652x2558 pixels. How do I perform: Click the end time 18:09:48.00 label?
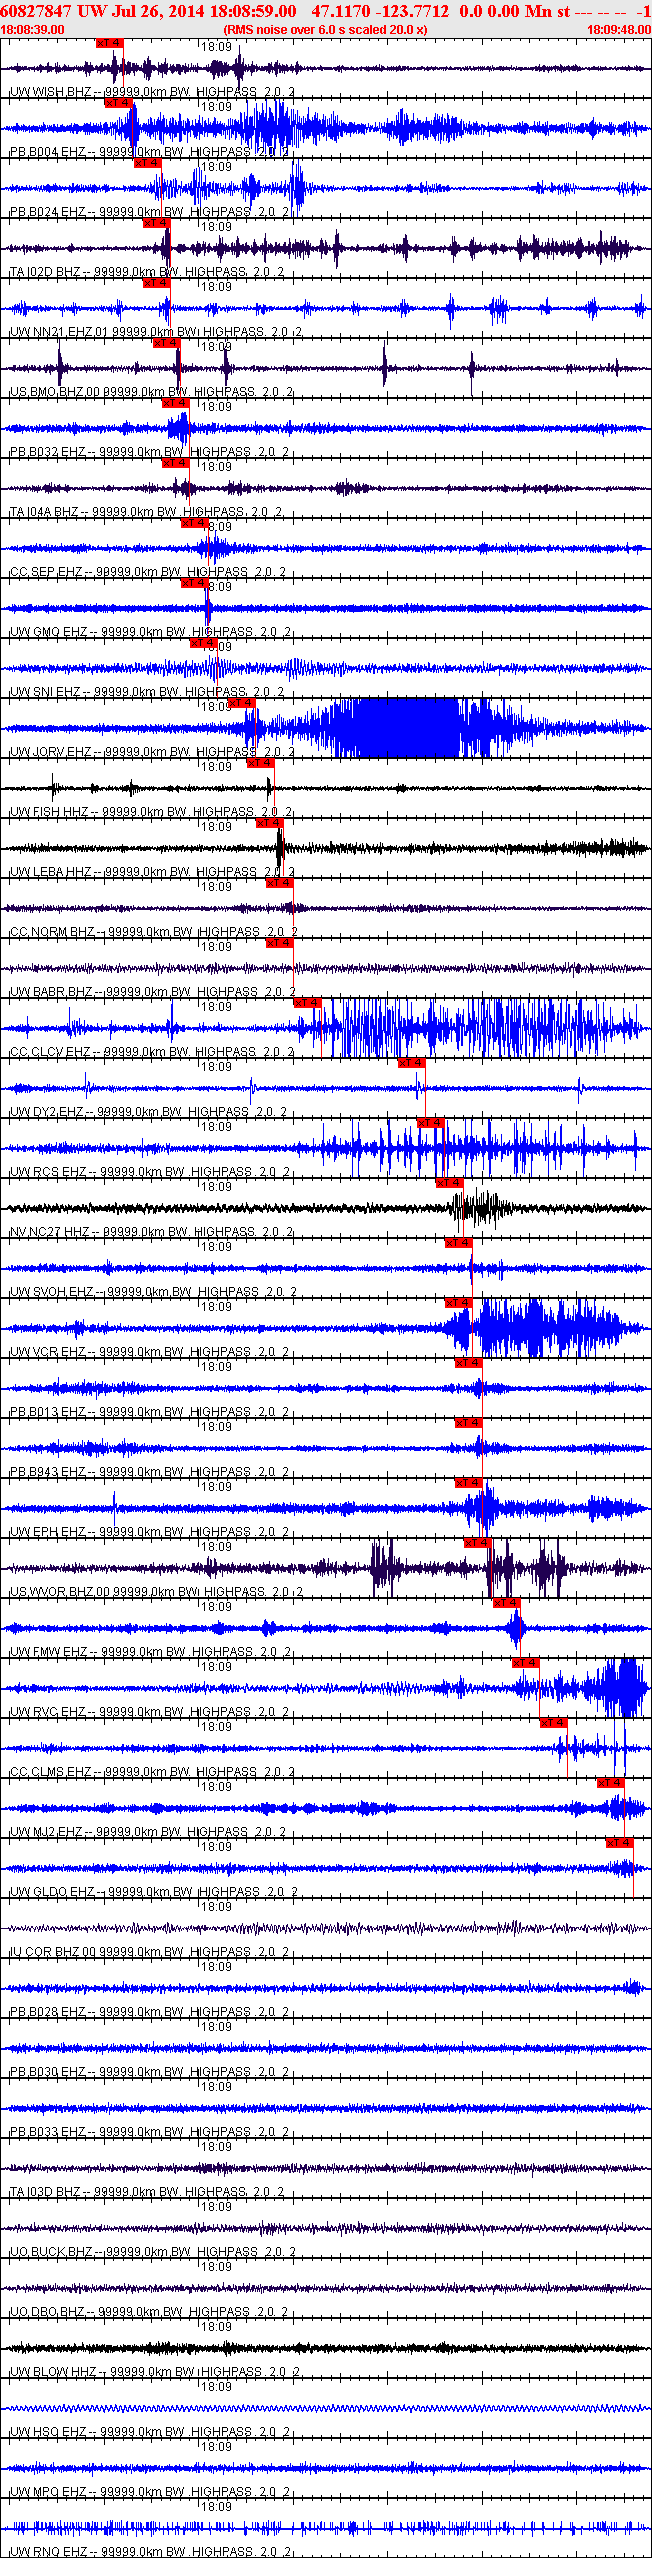point(618,30)
